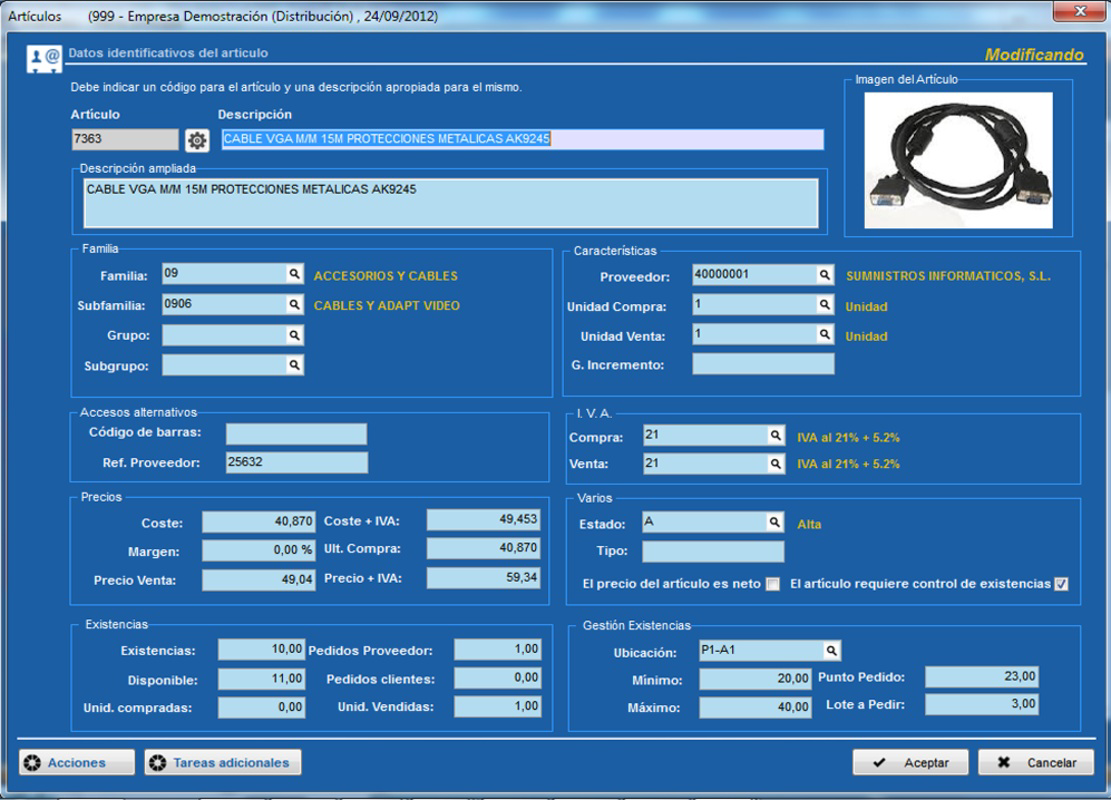Open Unidad Compra lookup magnifier
Image resolution: width=1111 pixels, height=800 pixels.
[x=824, y=304]
